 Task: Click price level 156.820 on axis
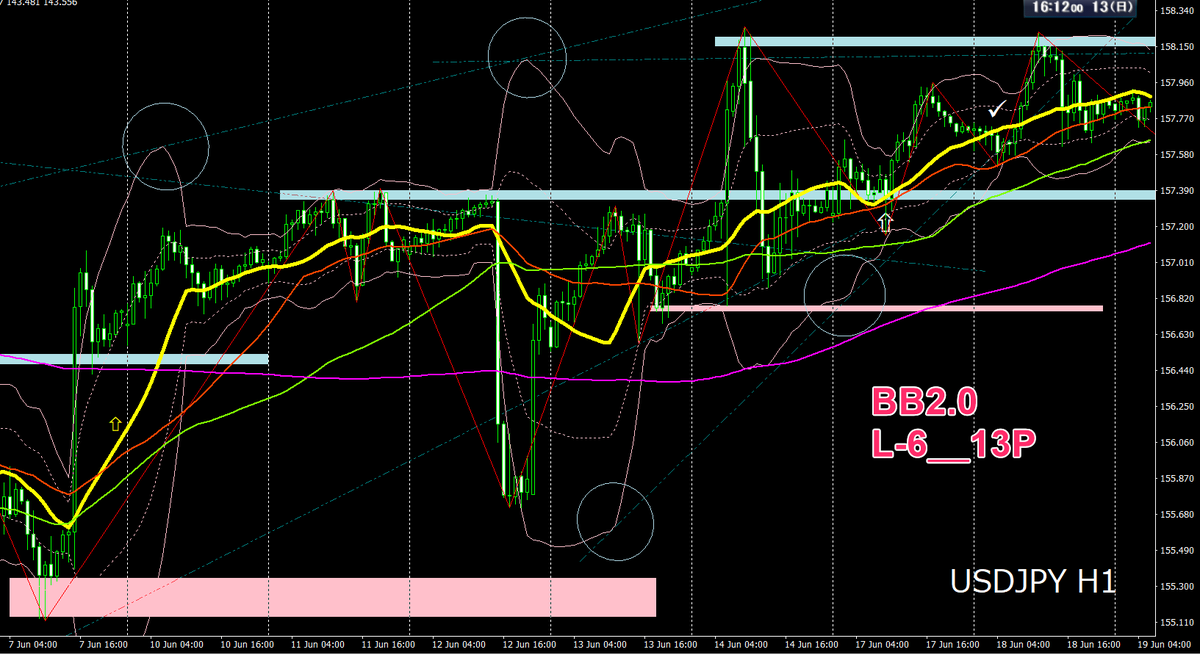pos(1178,299)
